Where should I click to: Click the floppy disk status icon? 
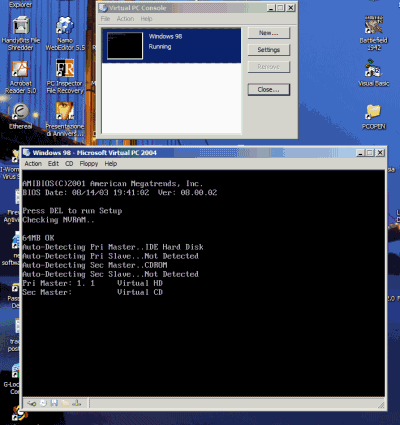tap(54, 403)
